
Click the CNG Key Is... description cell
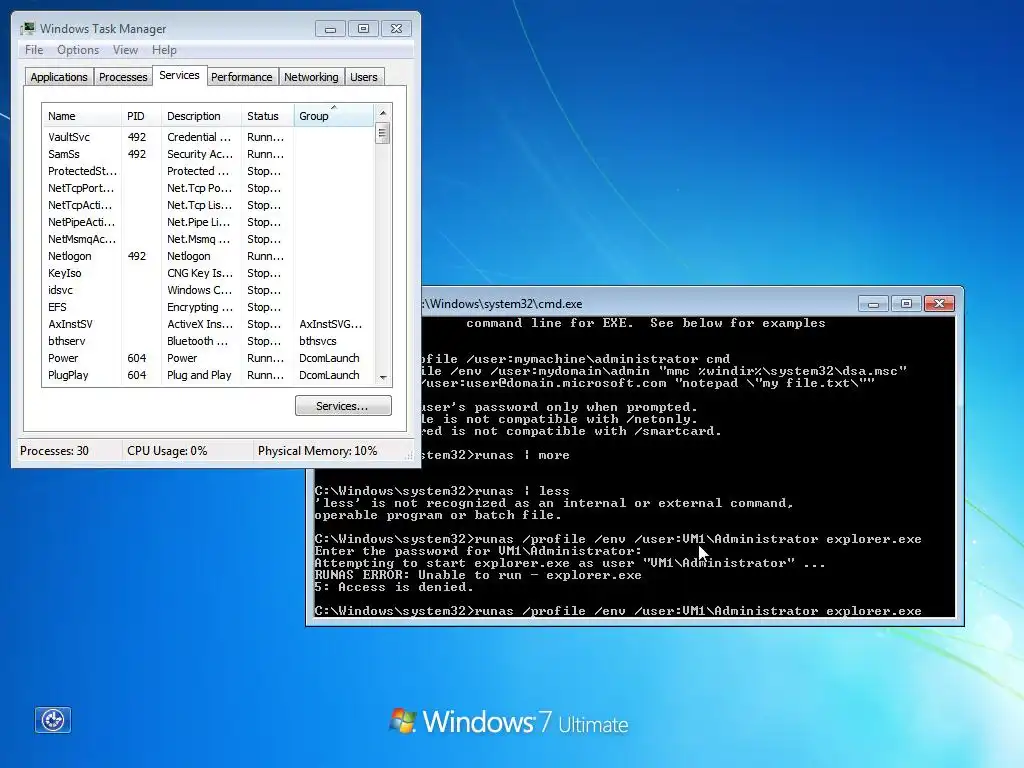(200, 273)
